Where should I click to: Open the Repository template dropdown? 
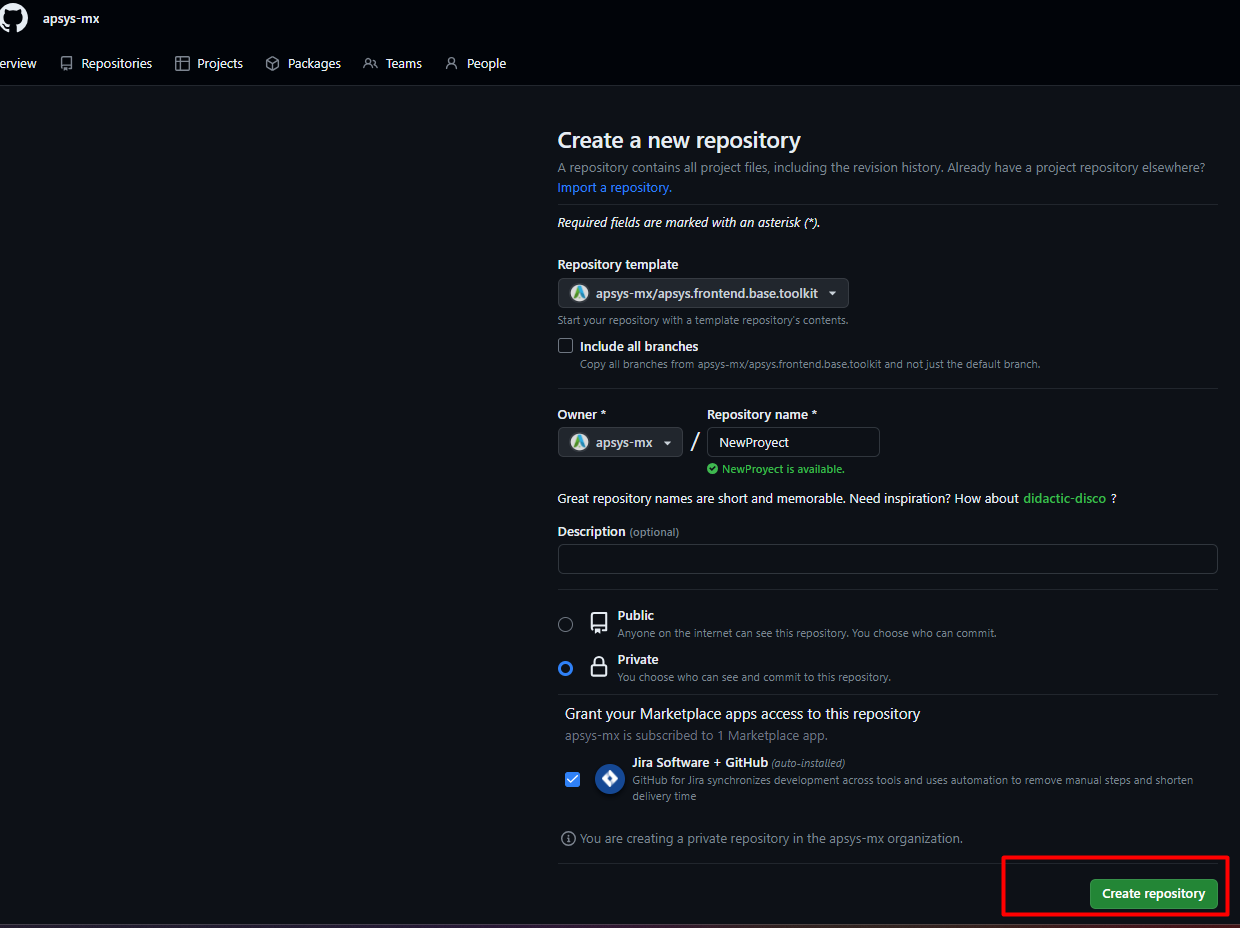coord(703,293)
